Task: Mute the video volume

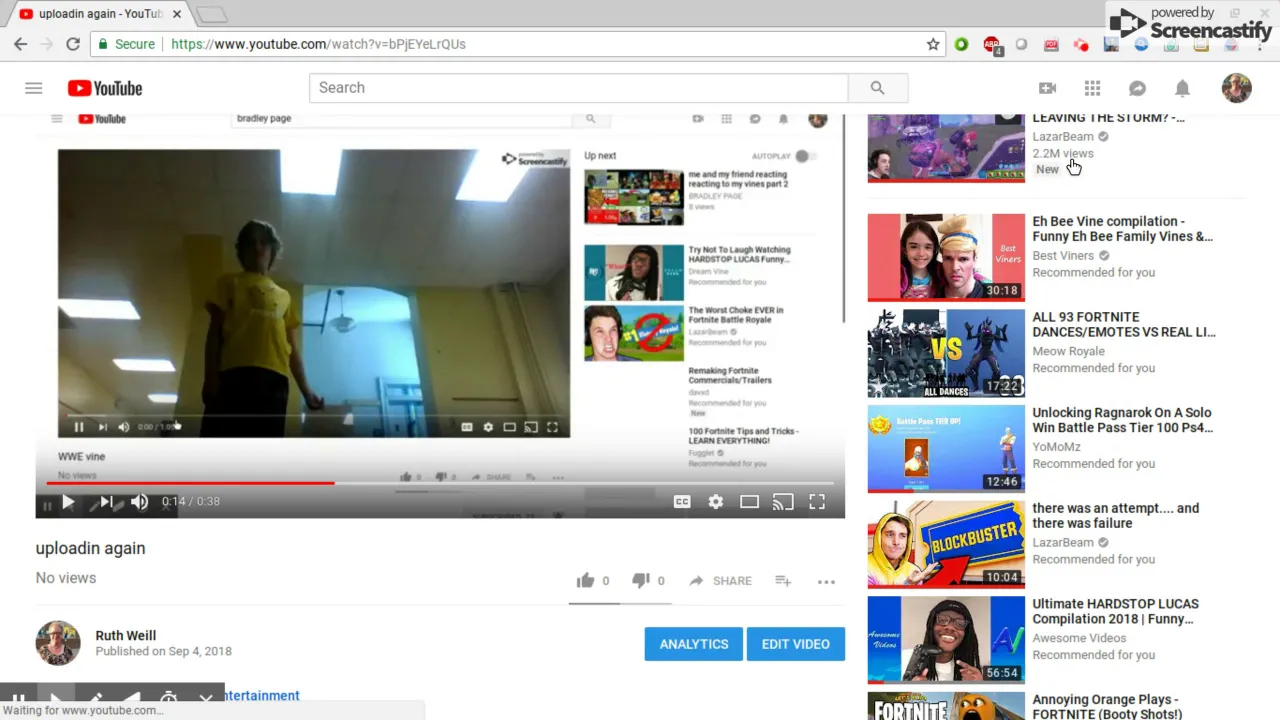Action: pos(139,502)
